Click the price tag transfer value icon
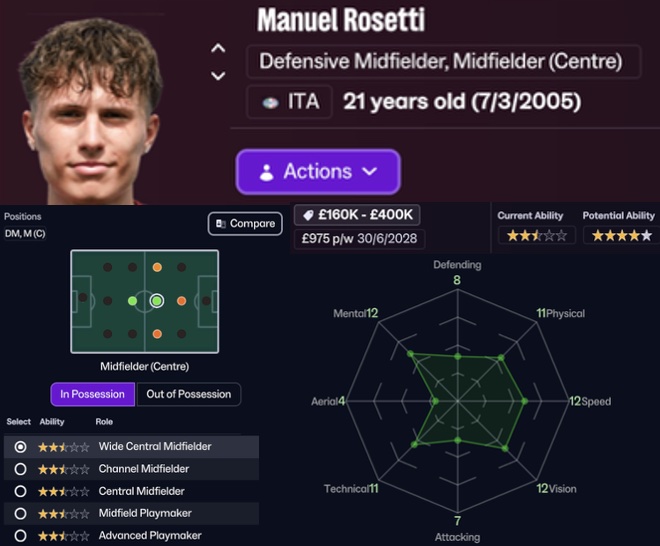 (x=310, y=216)
